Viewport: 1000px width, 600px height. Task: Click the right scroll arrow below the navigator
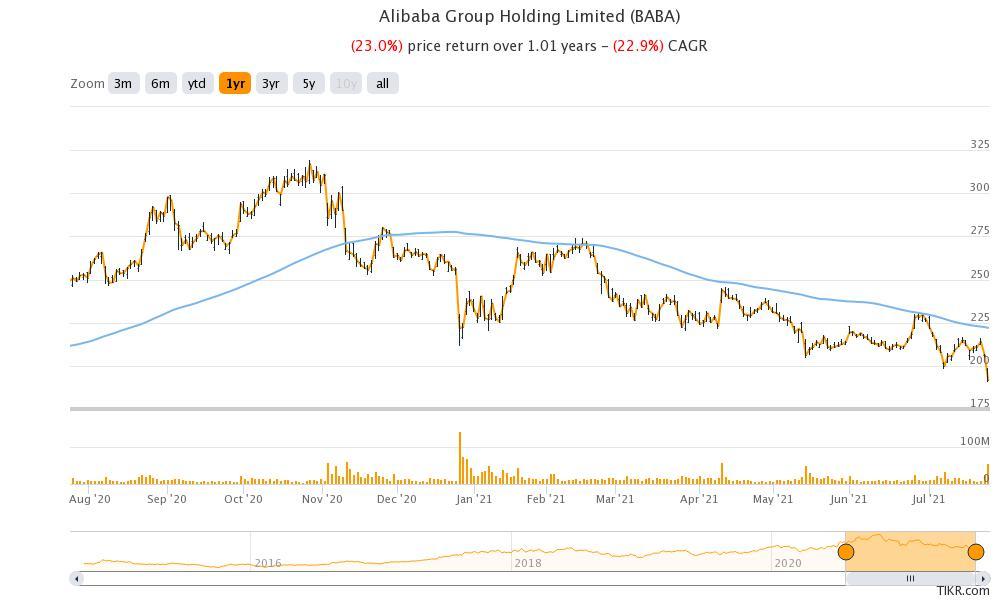(x=985, y=578)
